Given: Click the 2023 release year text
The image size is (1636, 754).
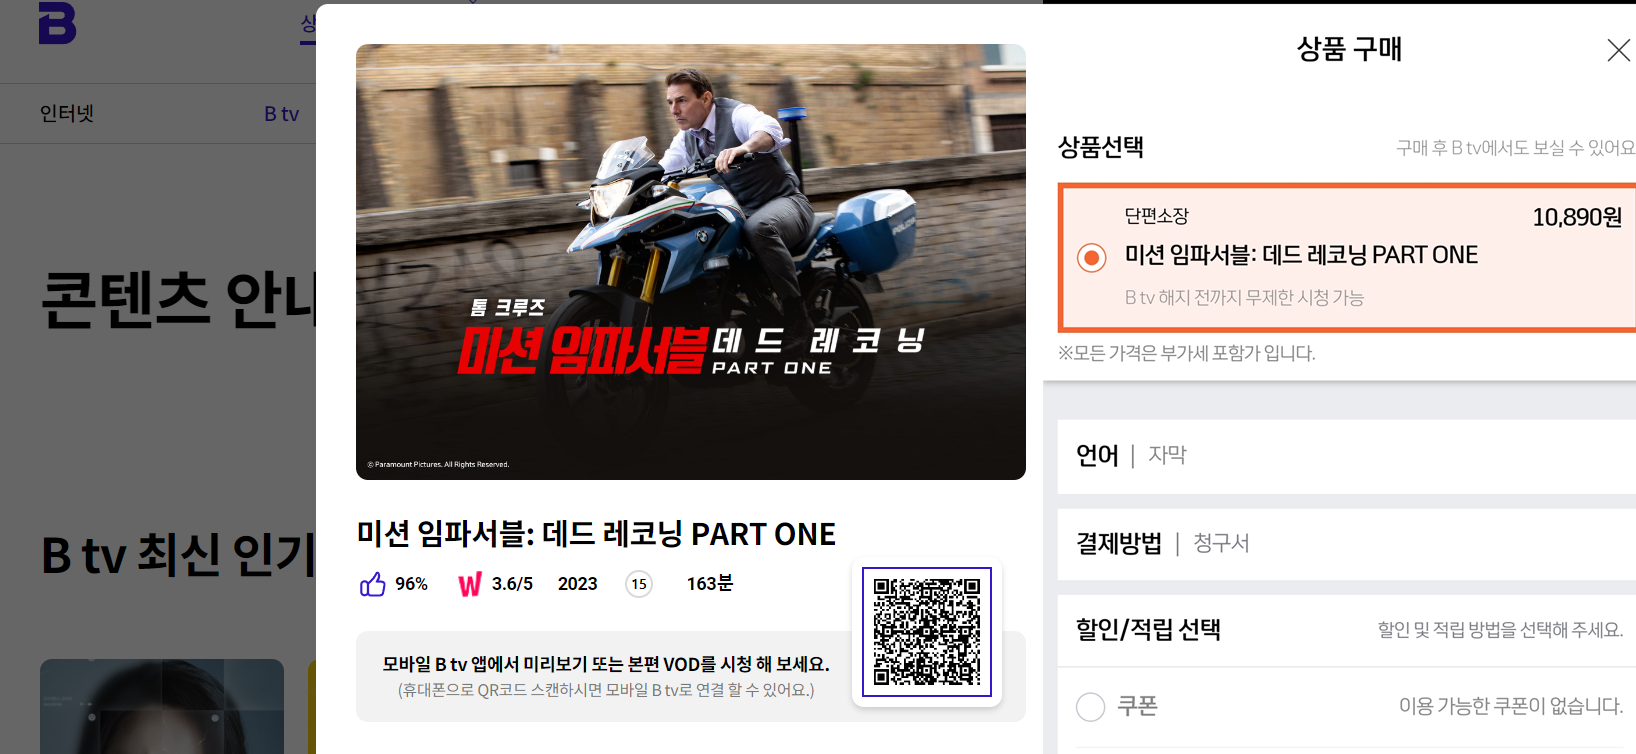Looking at the screenshot, I should point(577,584).
